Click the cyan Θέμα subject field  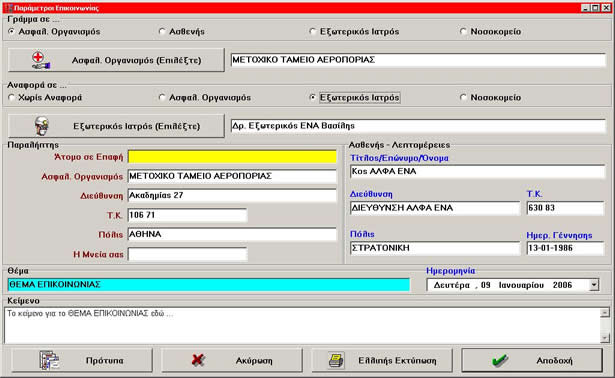(x=209, y=285)
